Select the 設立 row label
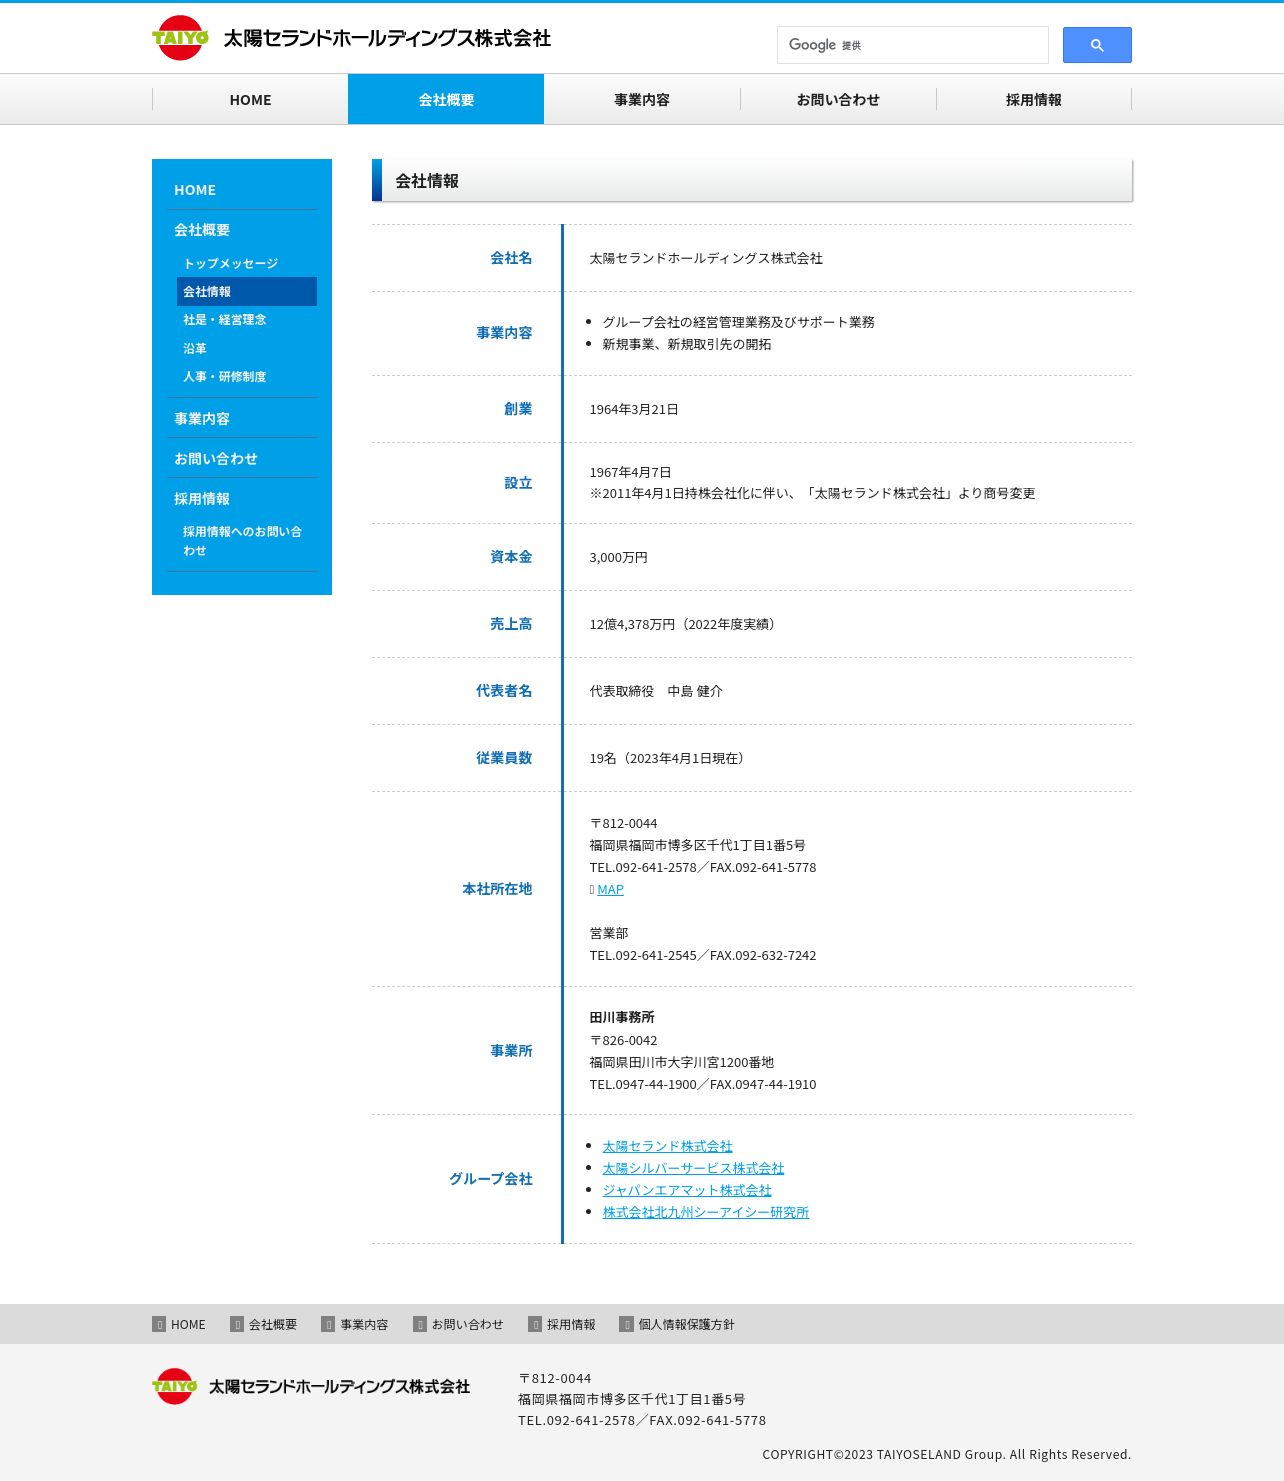Image resolution: width=1284 pixels, height=1481 pixels. click(518, 483)
